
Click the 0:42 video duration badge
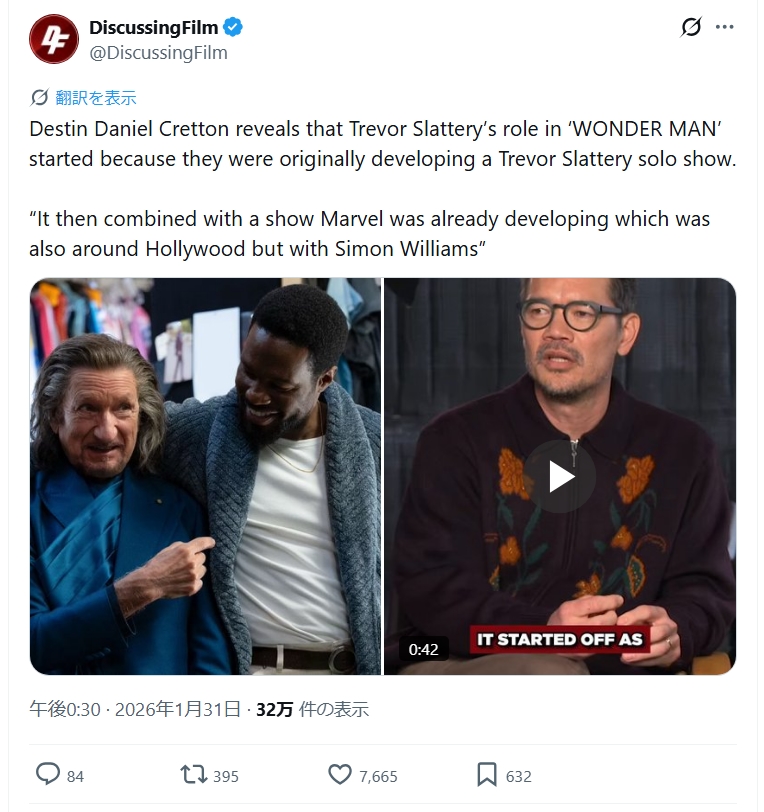pos(424,649)
